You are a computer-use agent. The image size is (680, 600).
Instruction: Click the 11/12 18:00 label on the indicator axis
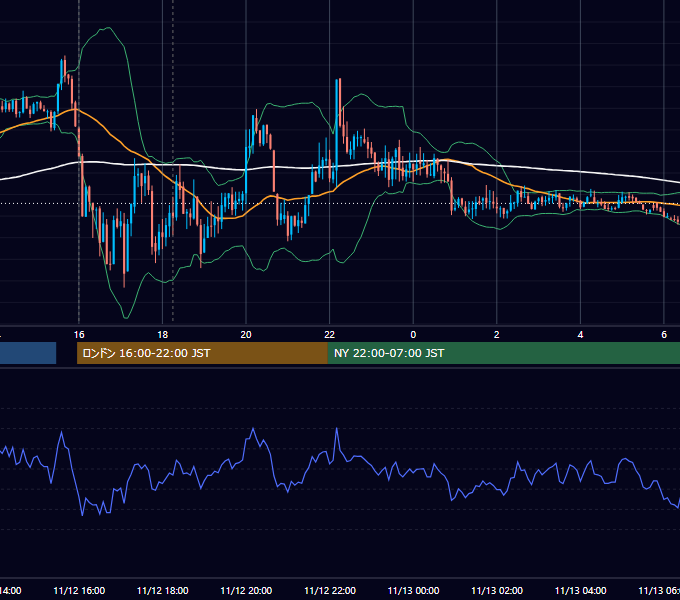click(x=163, y=591)
